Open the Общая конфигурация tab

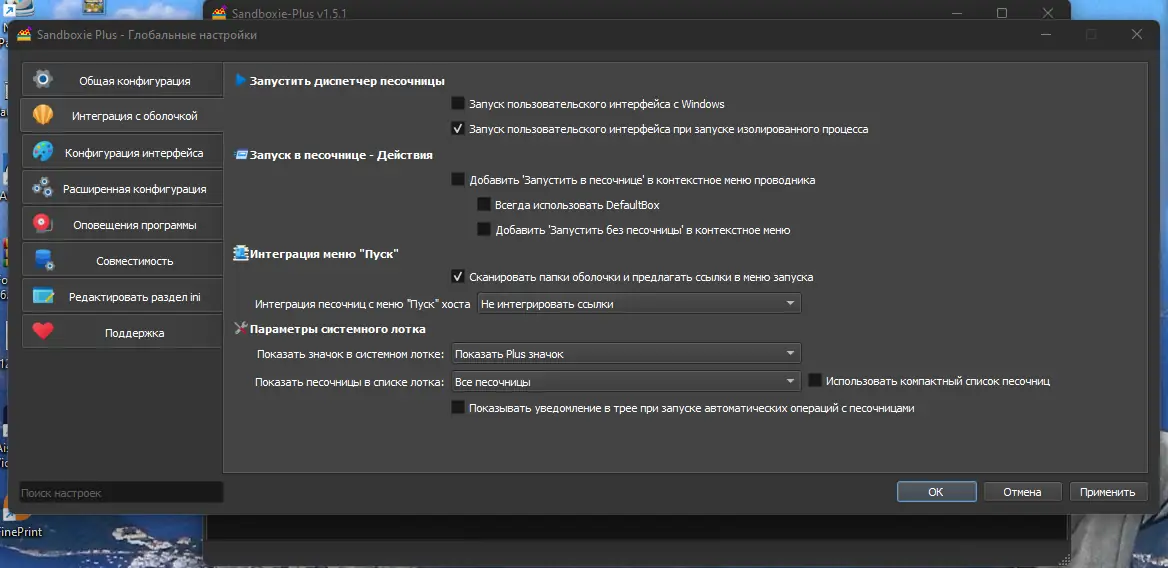pos(122,80)
